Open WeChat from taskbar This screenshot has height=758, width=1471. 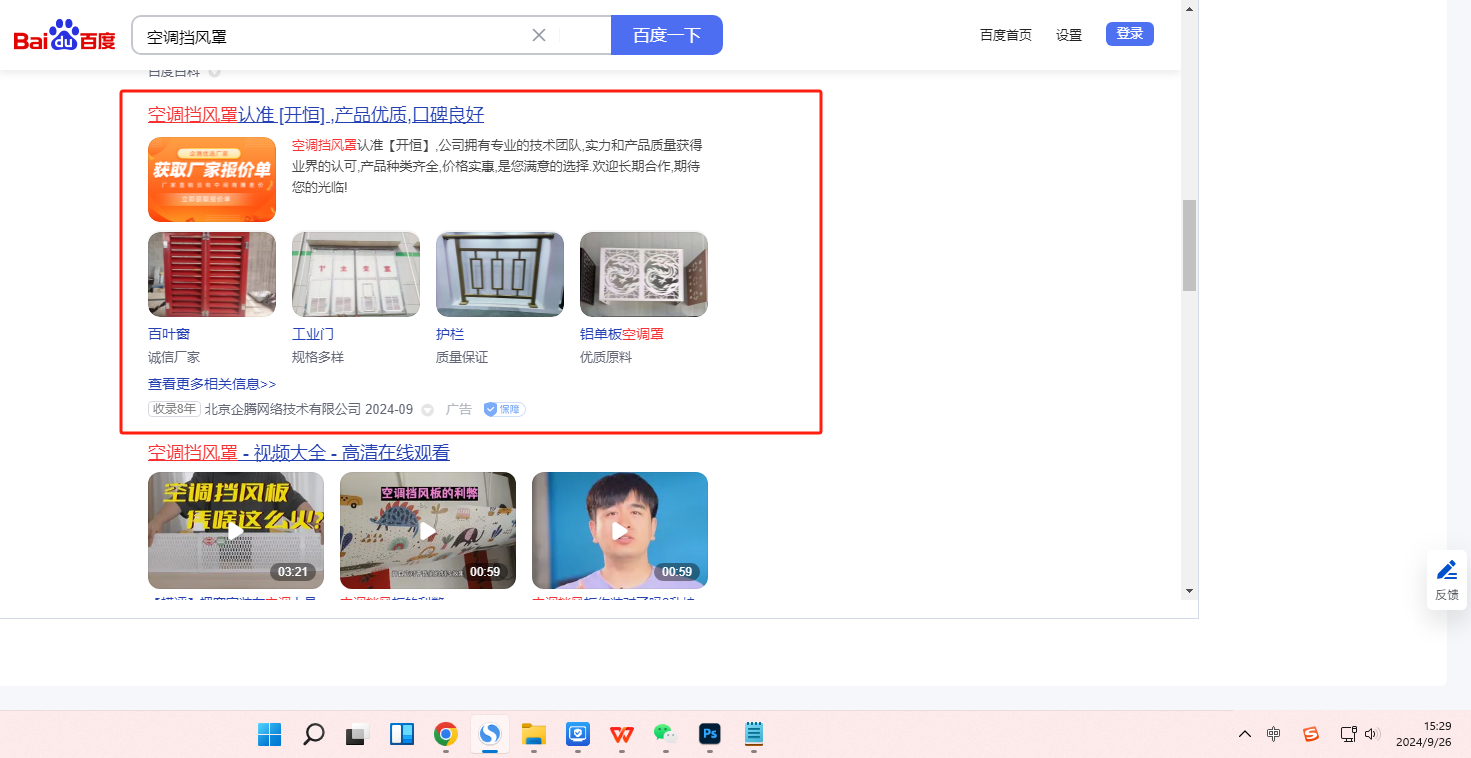(x=666, y=735)
